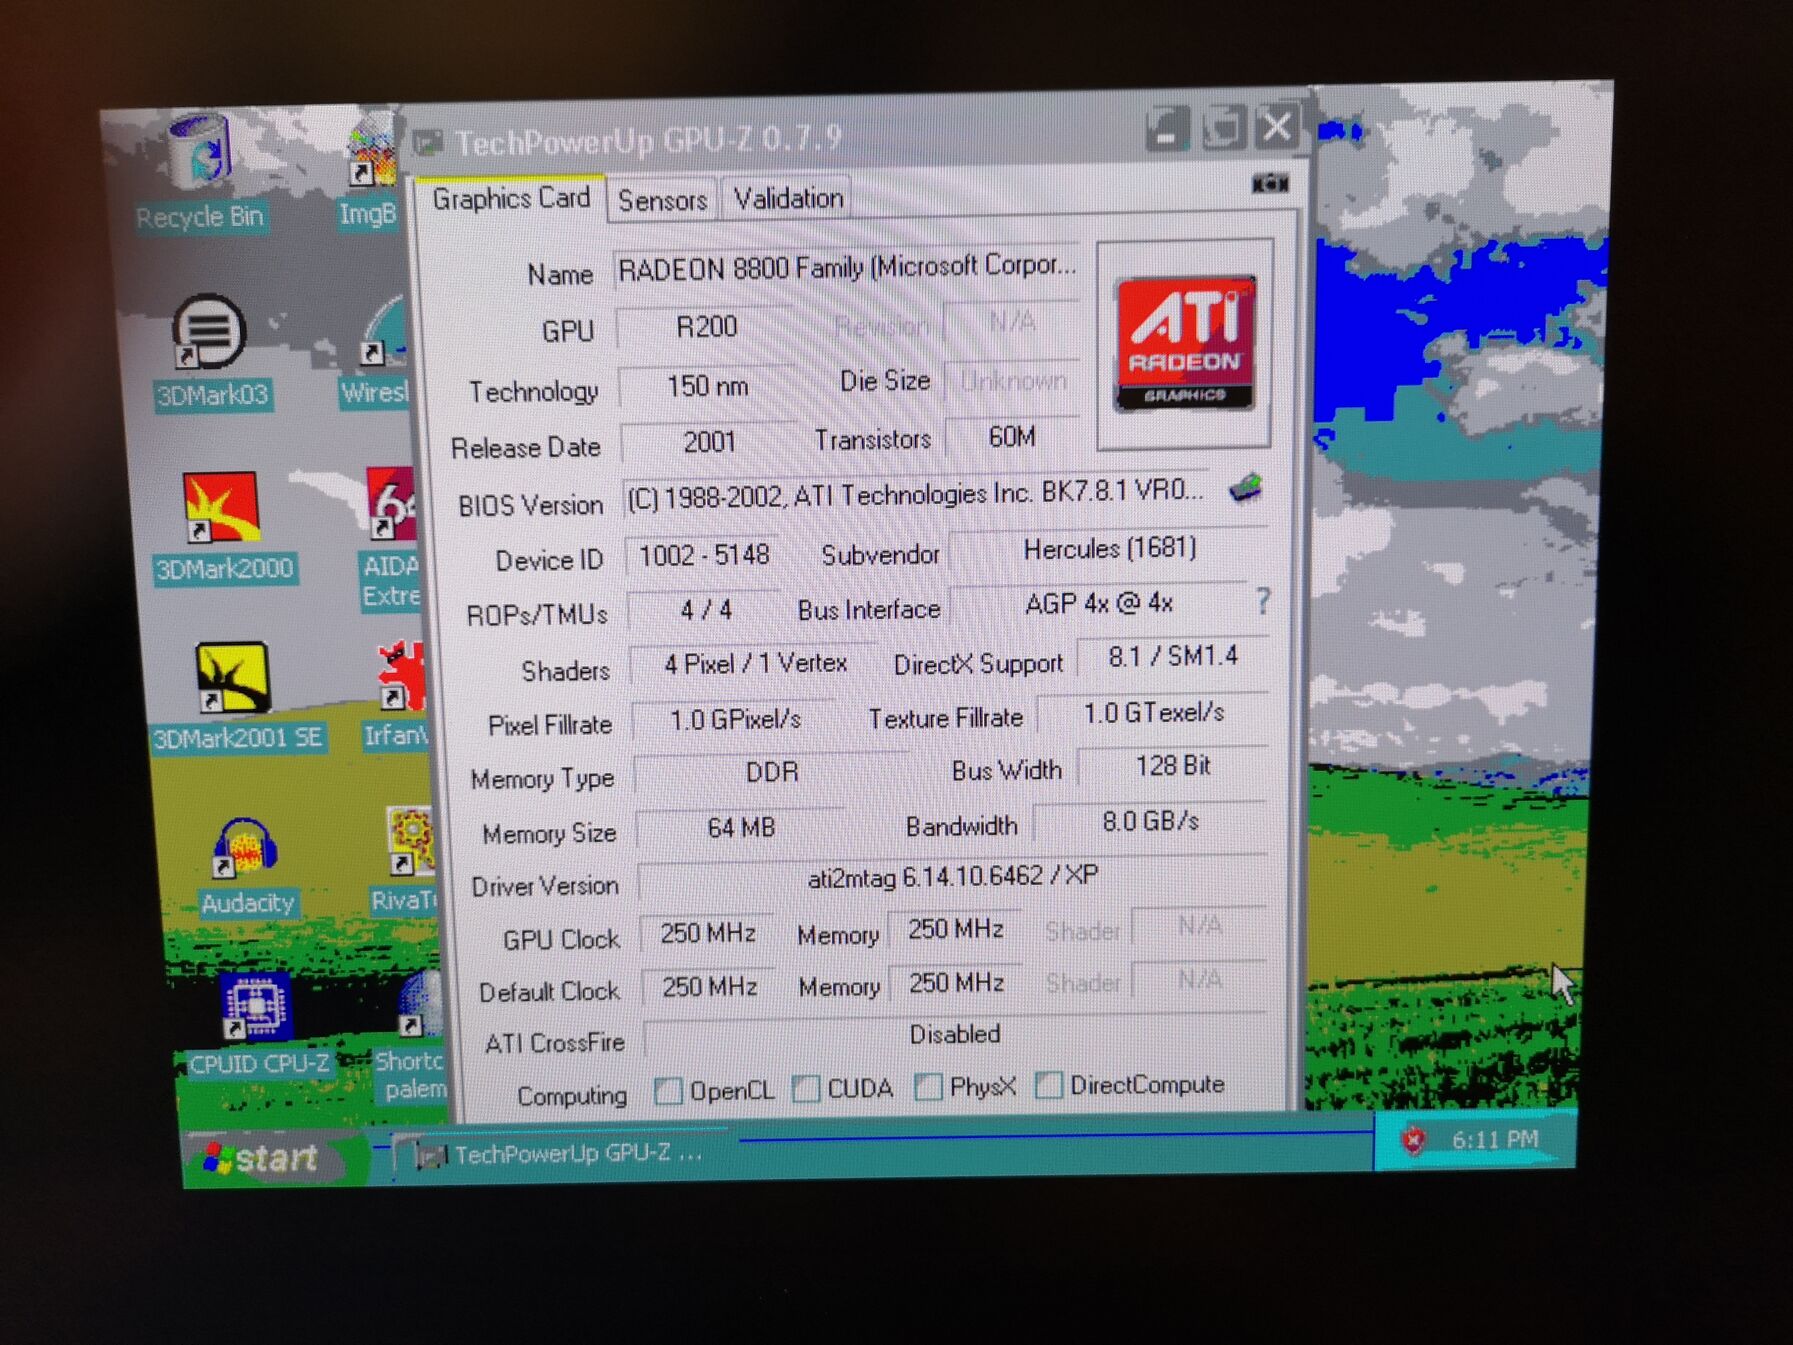Click the Driver Version field ati2mtag
Viewport: 1793px width, 1345px height.
(x=952, y=877)
